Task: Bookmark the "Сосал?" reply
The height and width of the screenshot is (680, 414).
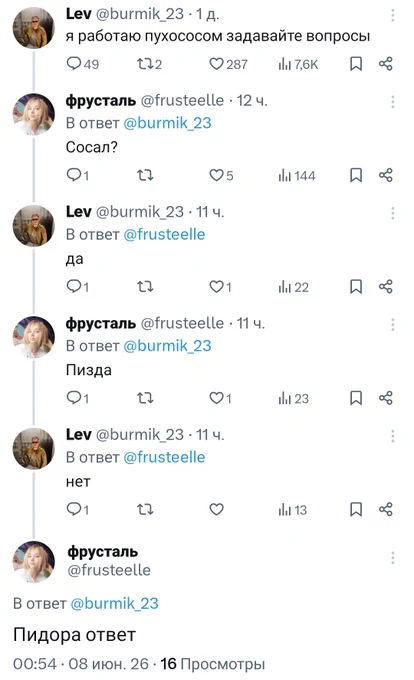Action: [356, 175]
